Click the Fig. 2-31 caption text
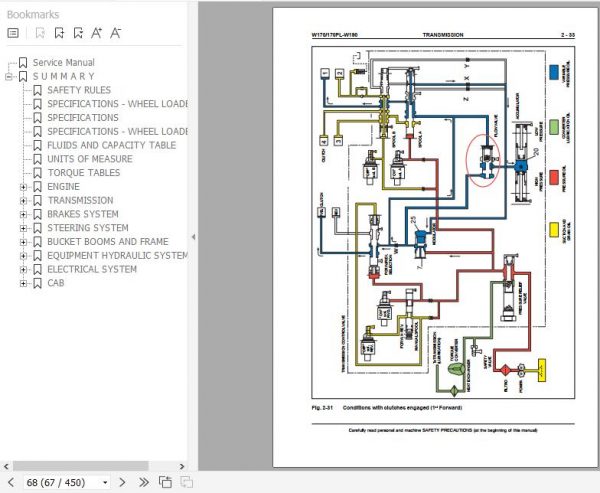 387,408
